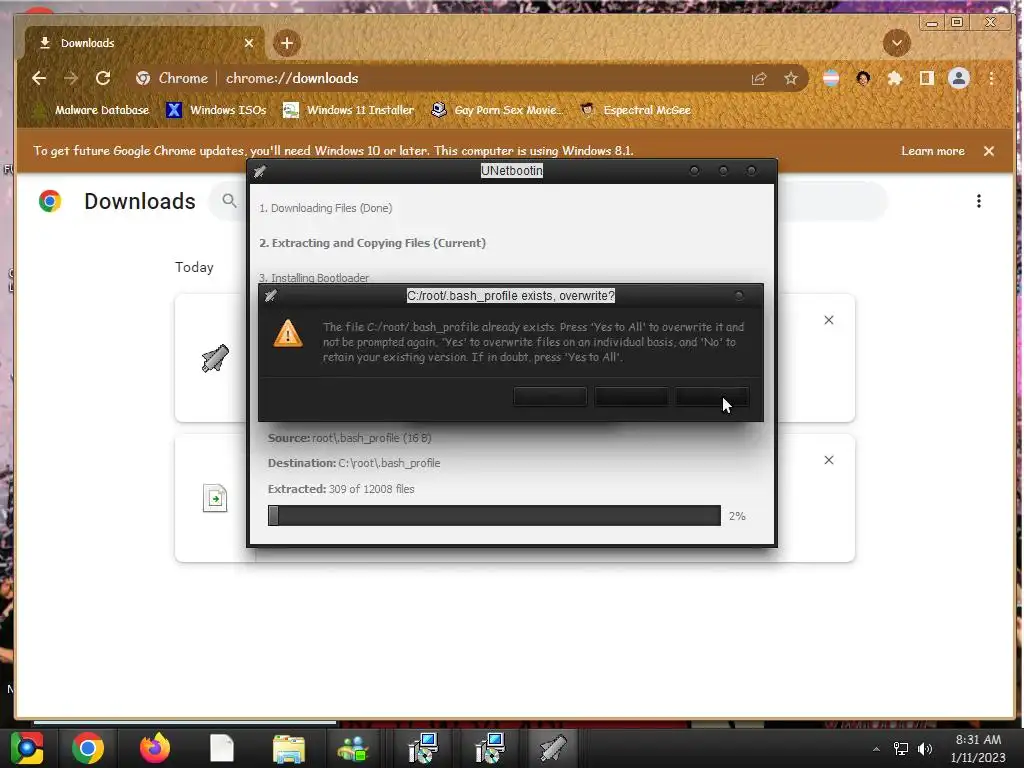Open the Chrome profile avatar button
The image size is (1024, 768).
pyautogui.click(x=959, y=78)
